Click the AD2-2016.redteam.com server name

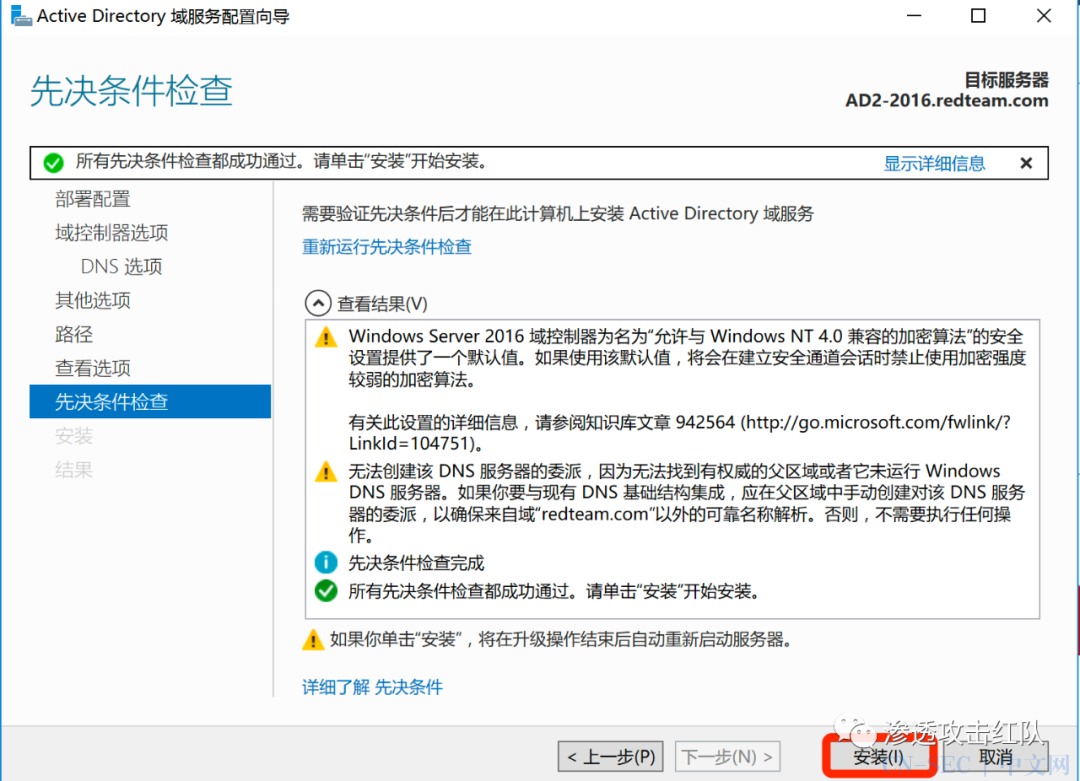coord(946,101)
